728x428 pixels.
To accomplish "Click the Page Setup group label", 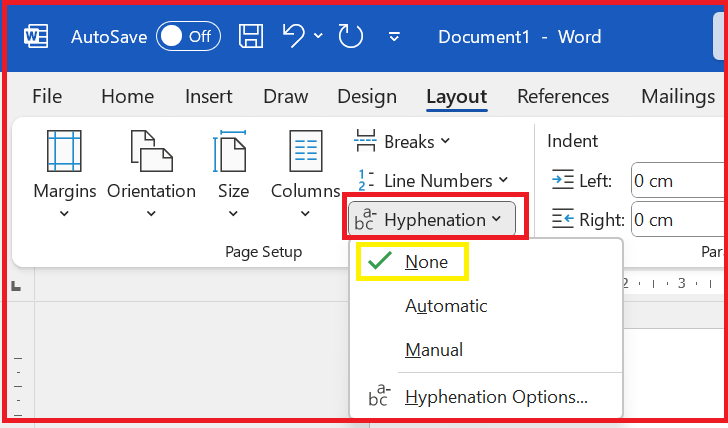I will click(x=264, y=252).
